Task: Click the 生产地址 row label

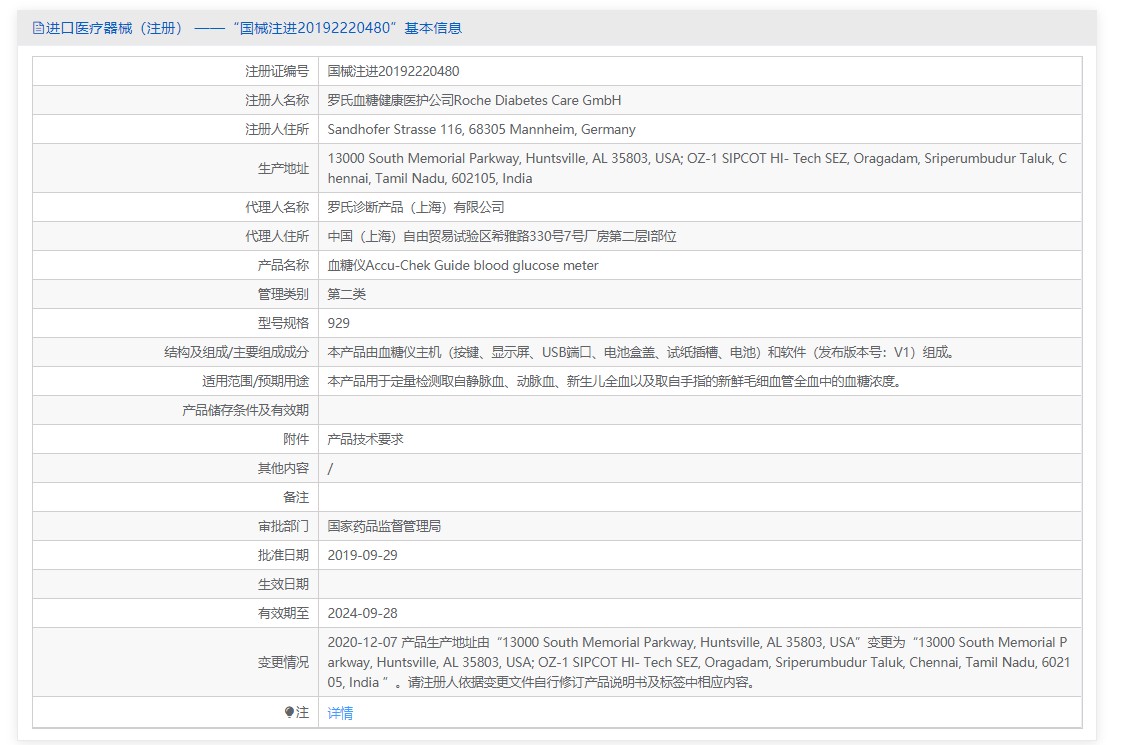Action: point(283,168)
